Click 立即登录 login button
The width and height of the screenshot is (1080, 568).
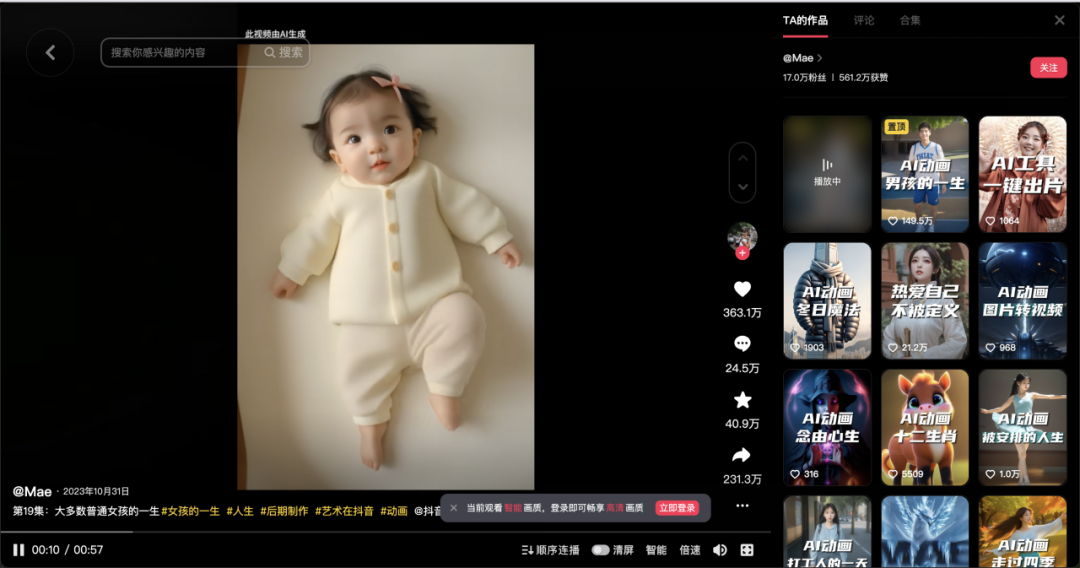[x=677, y=508]
